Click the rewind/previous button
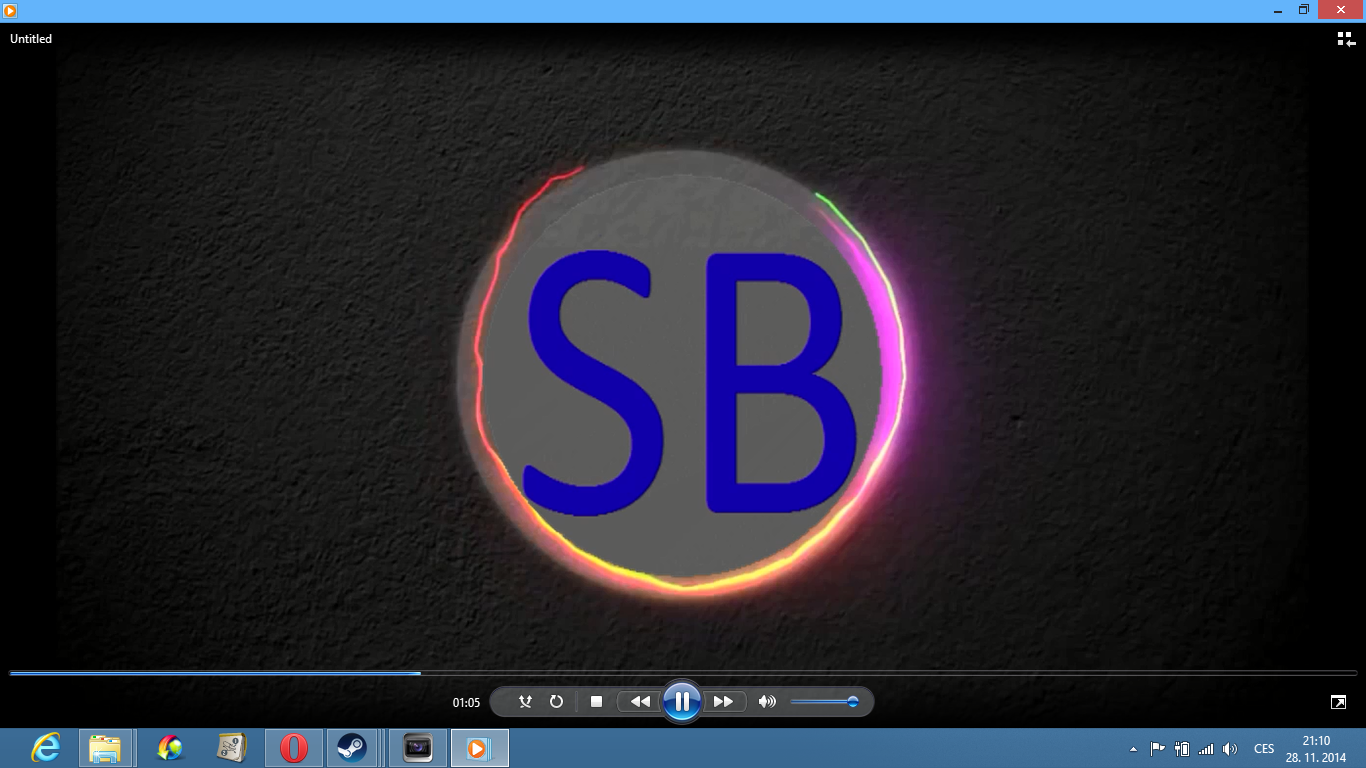This screenshot has width=1366, height=768. click(640, 702)
